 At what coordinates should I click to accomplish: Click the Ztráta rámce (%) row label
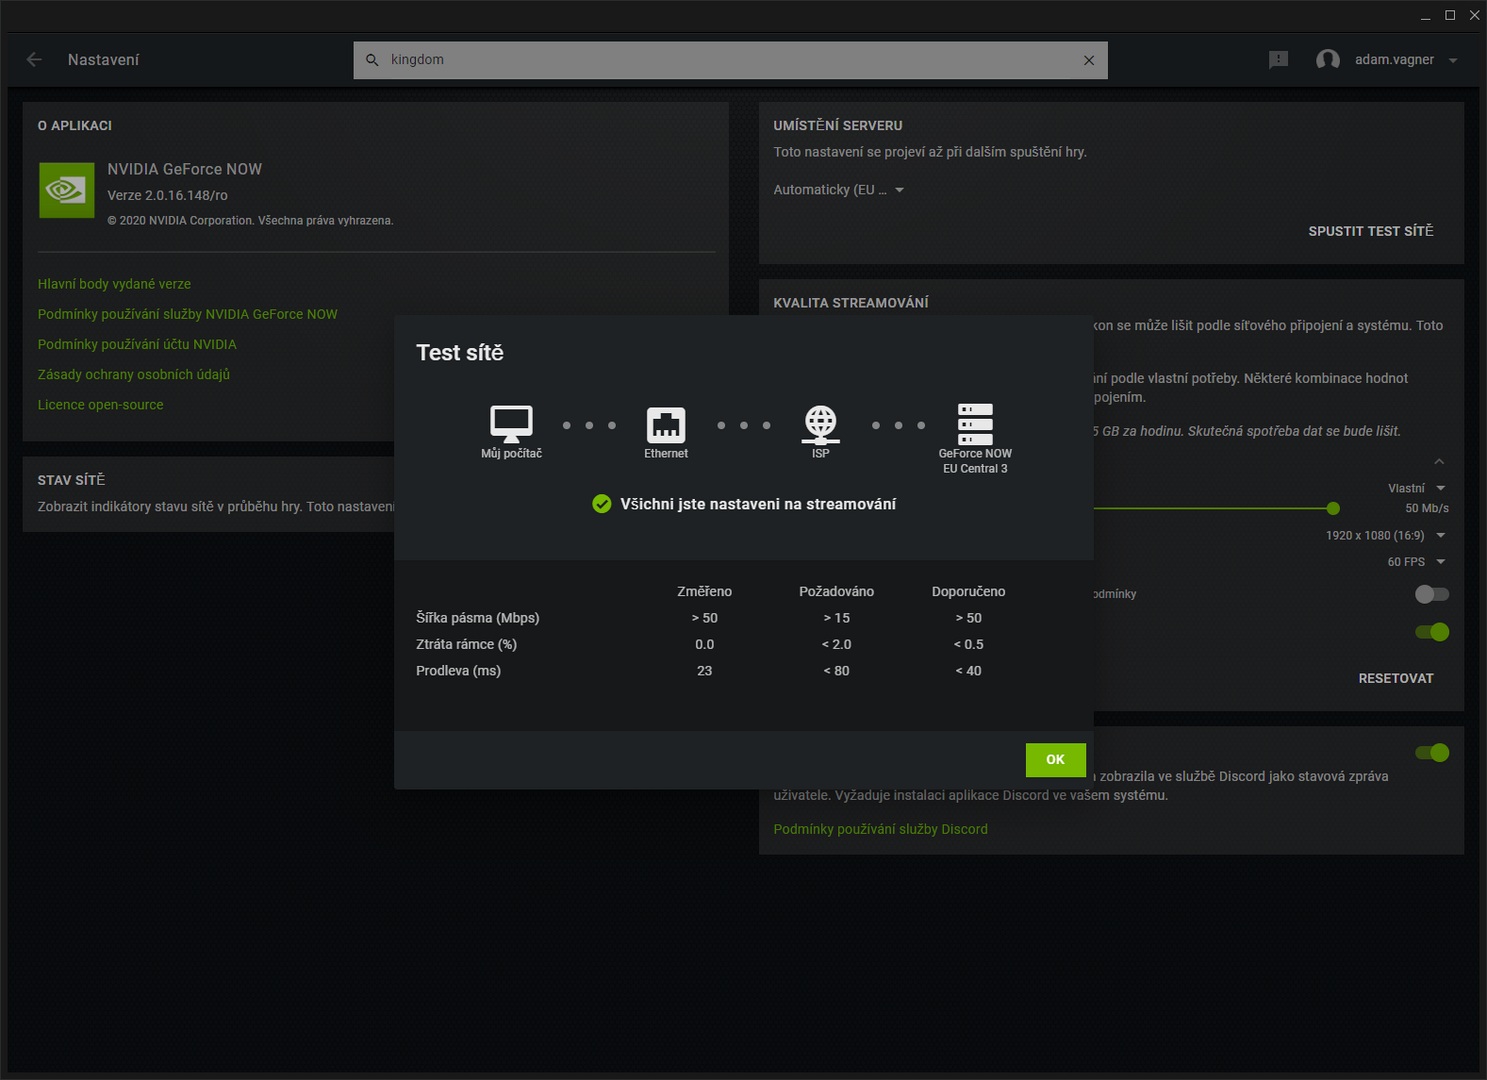point(466,645)
